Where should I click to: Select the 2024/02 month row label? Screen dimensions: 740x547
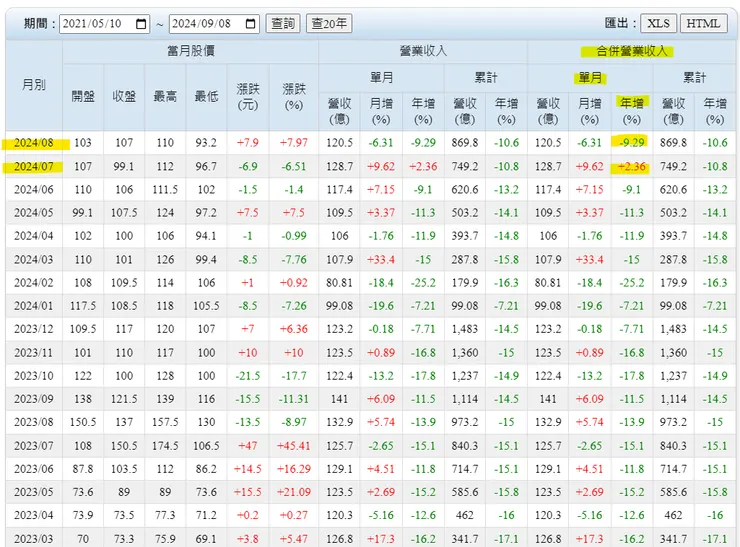pyautogui.click(x=34, y=283)
